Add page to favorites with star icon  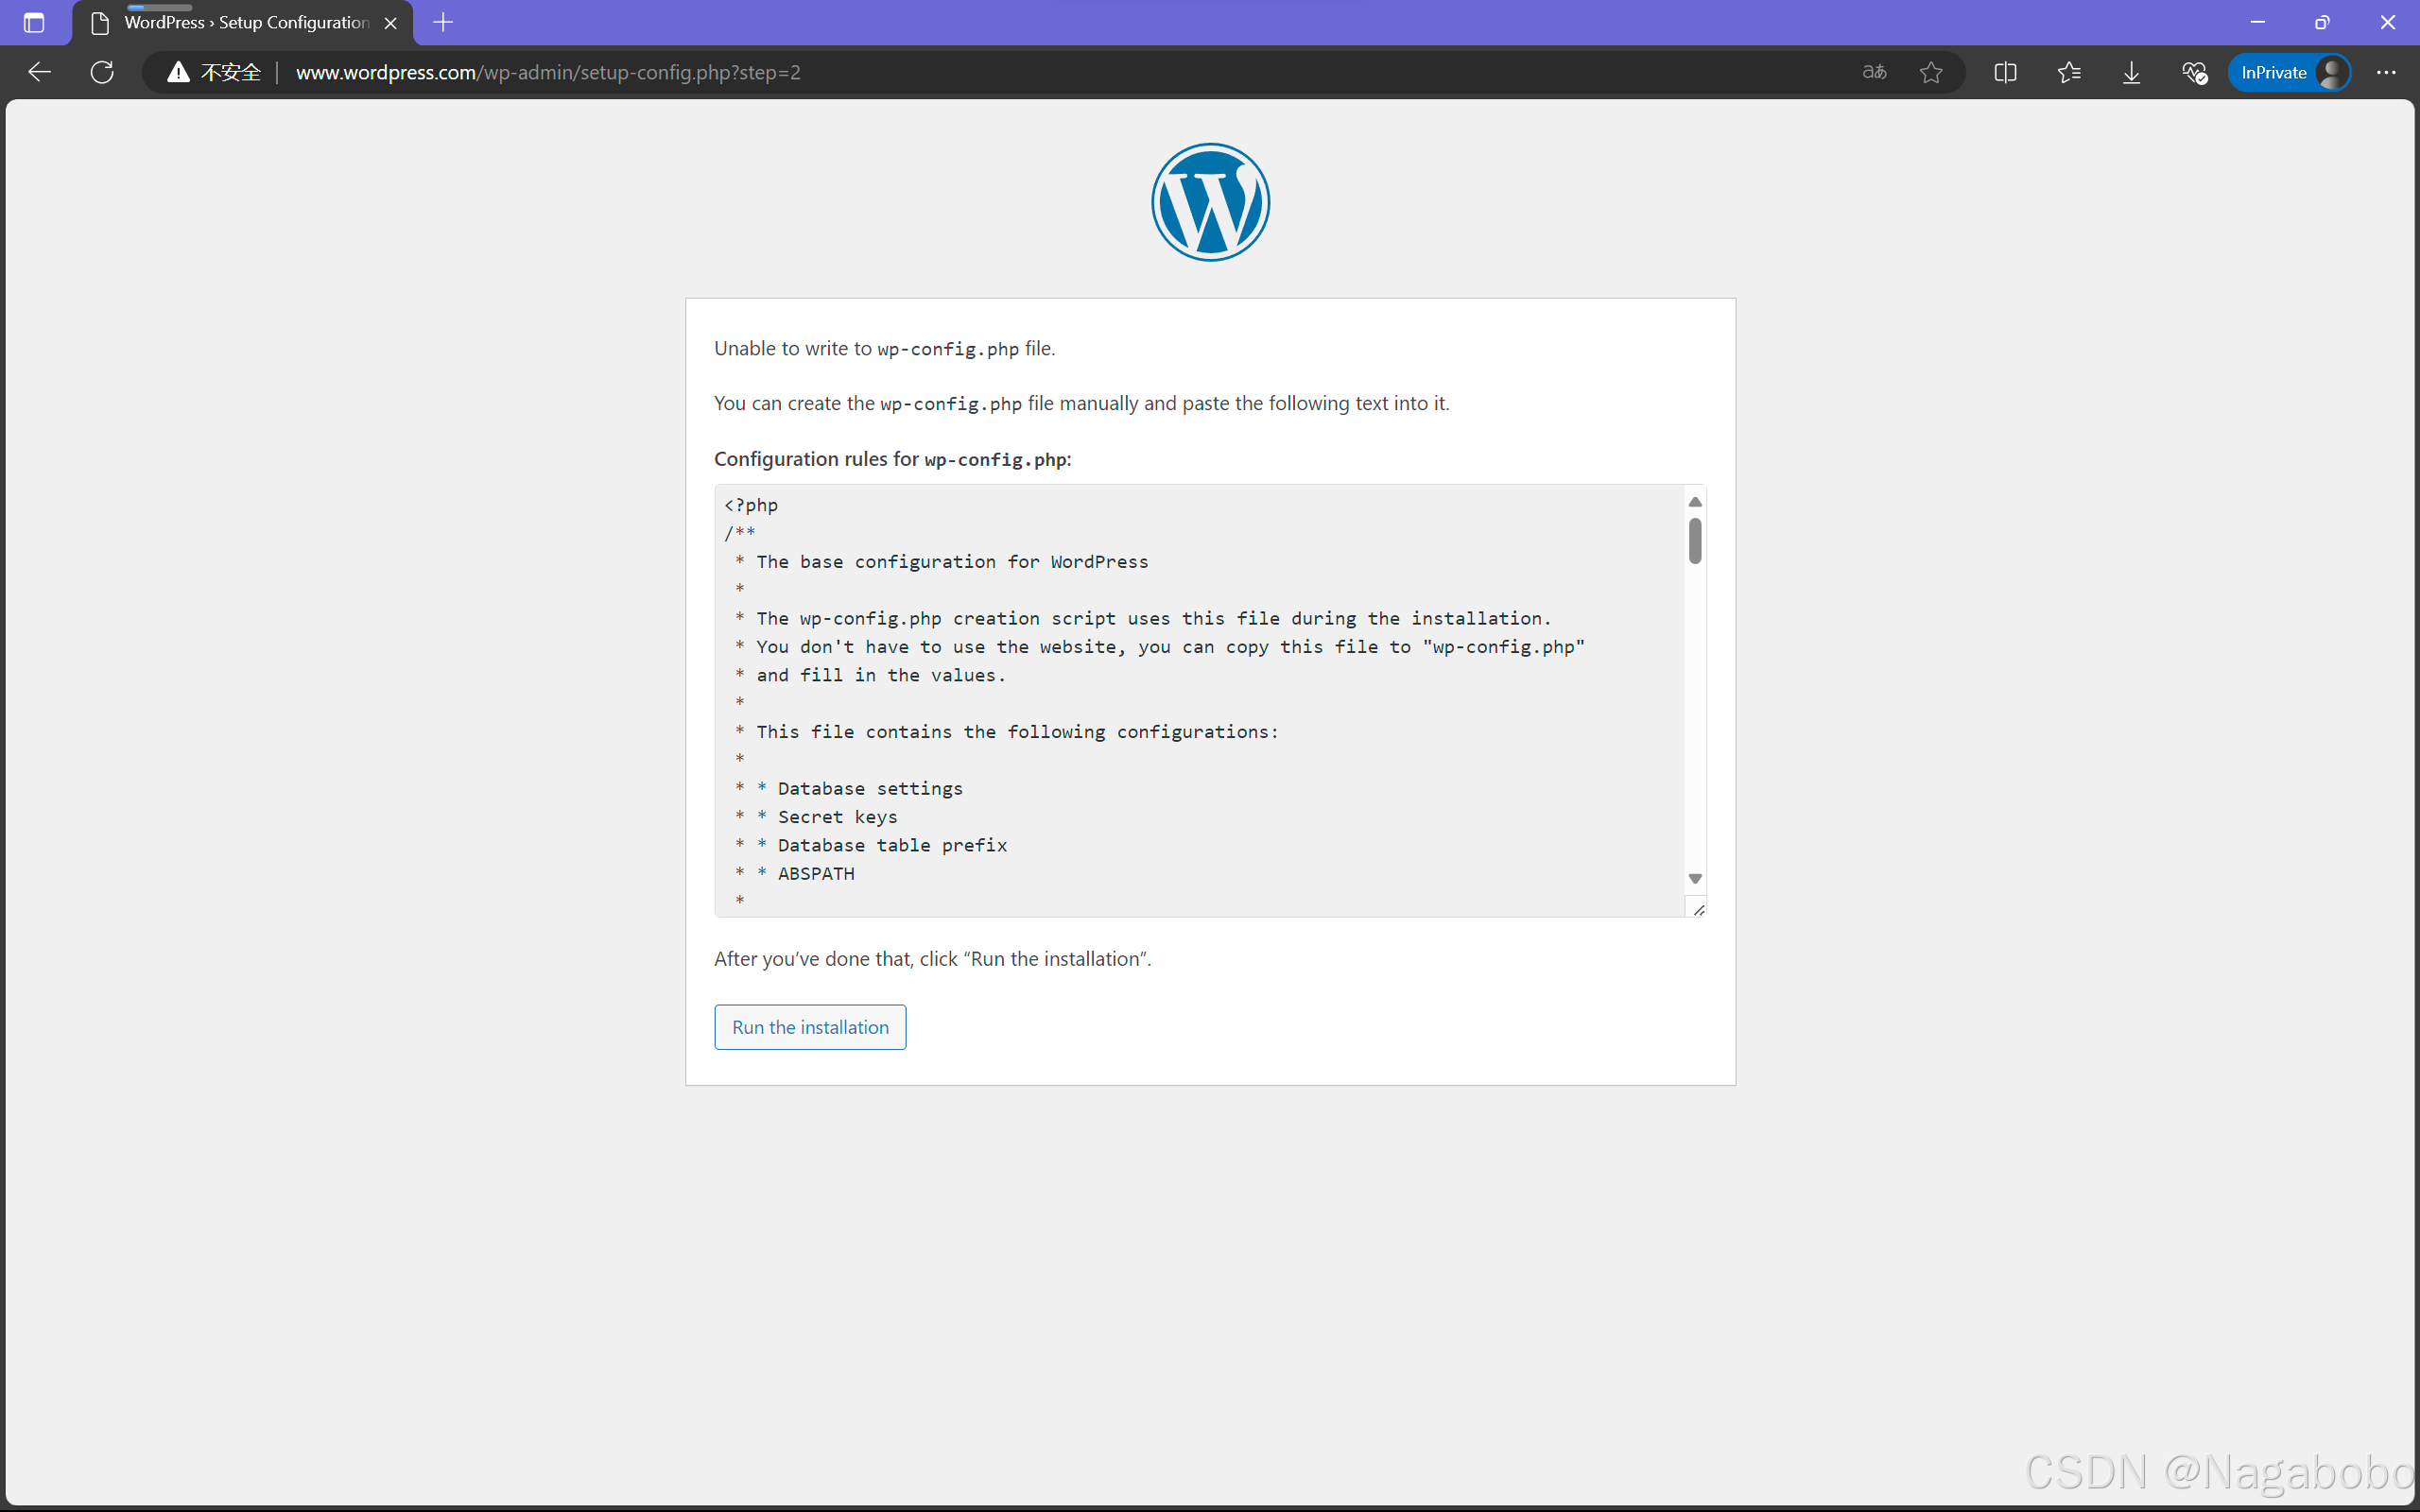[1931, 72]
